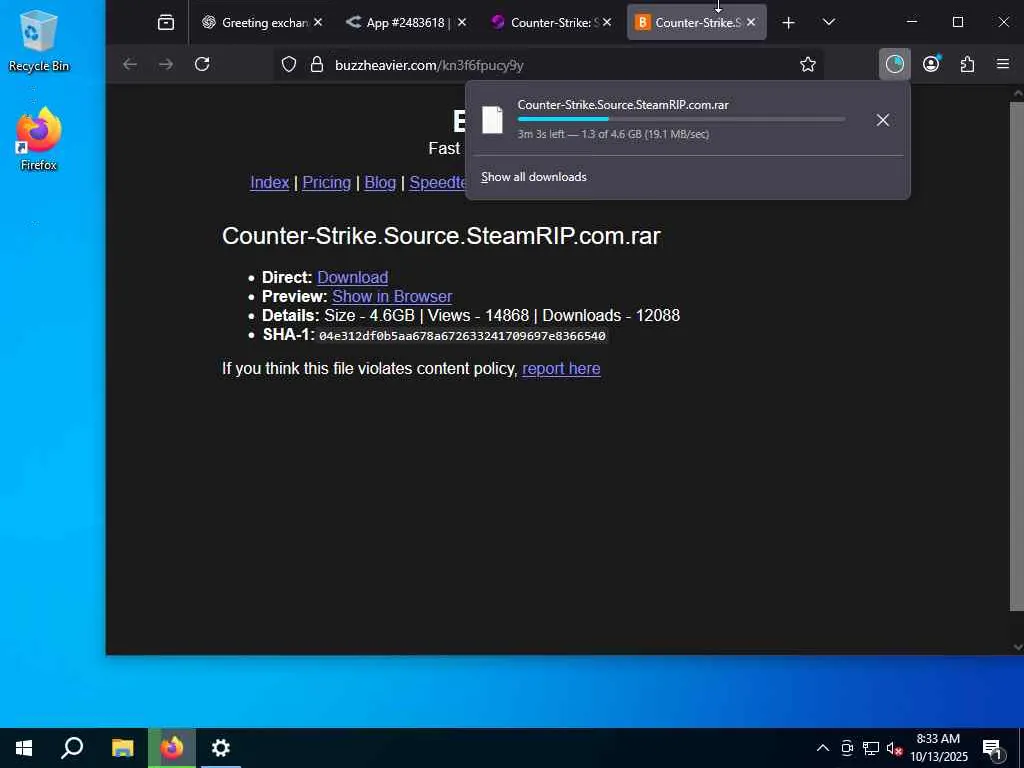Go back to previous page
Image resolution: width=1024 pixels, height=768 pixels.
pyautogui.click(x=130, y=64)
